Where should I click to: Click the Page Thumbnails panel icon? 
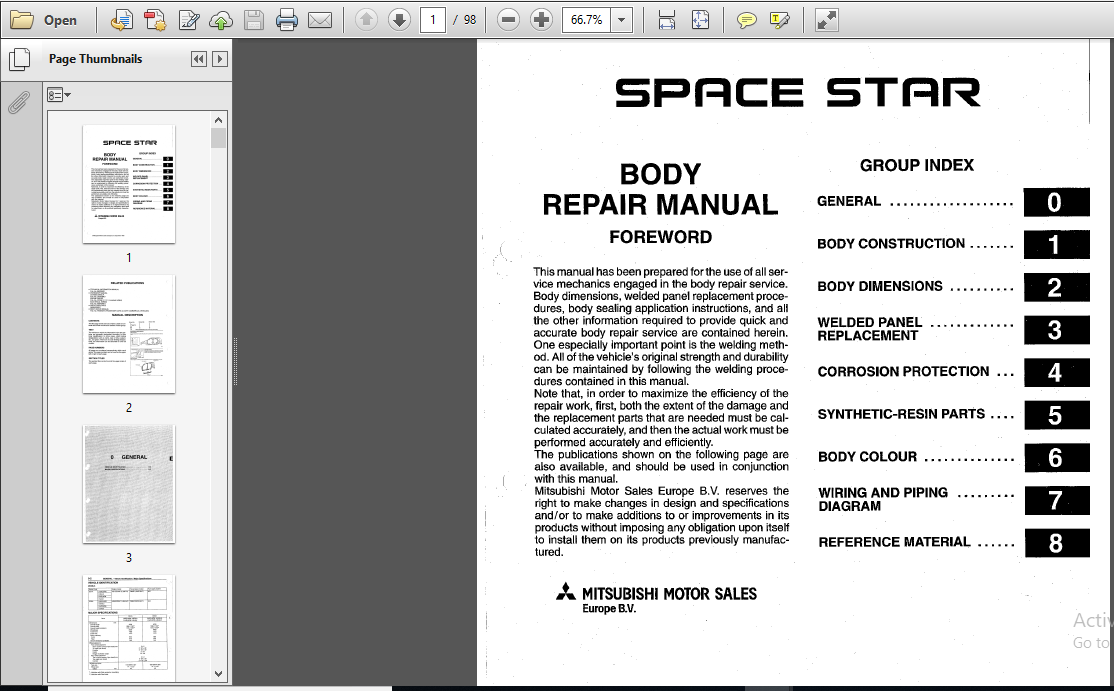pyautogui.click(x=19, y=60)
